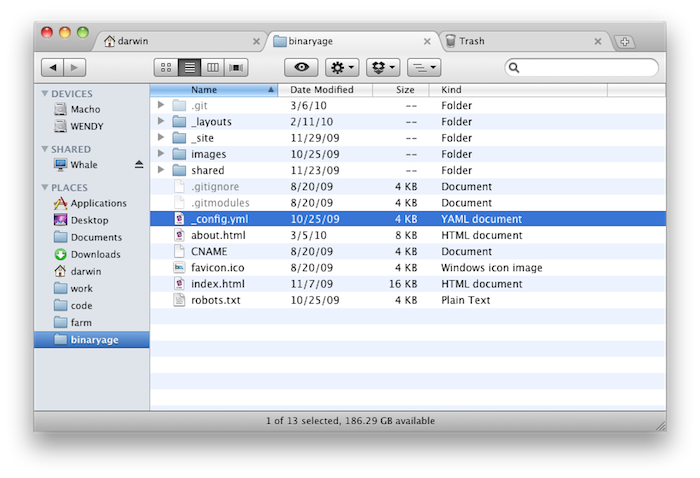
Task: Switch to column view mode
Action: [212, 67]
